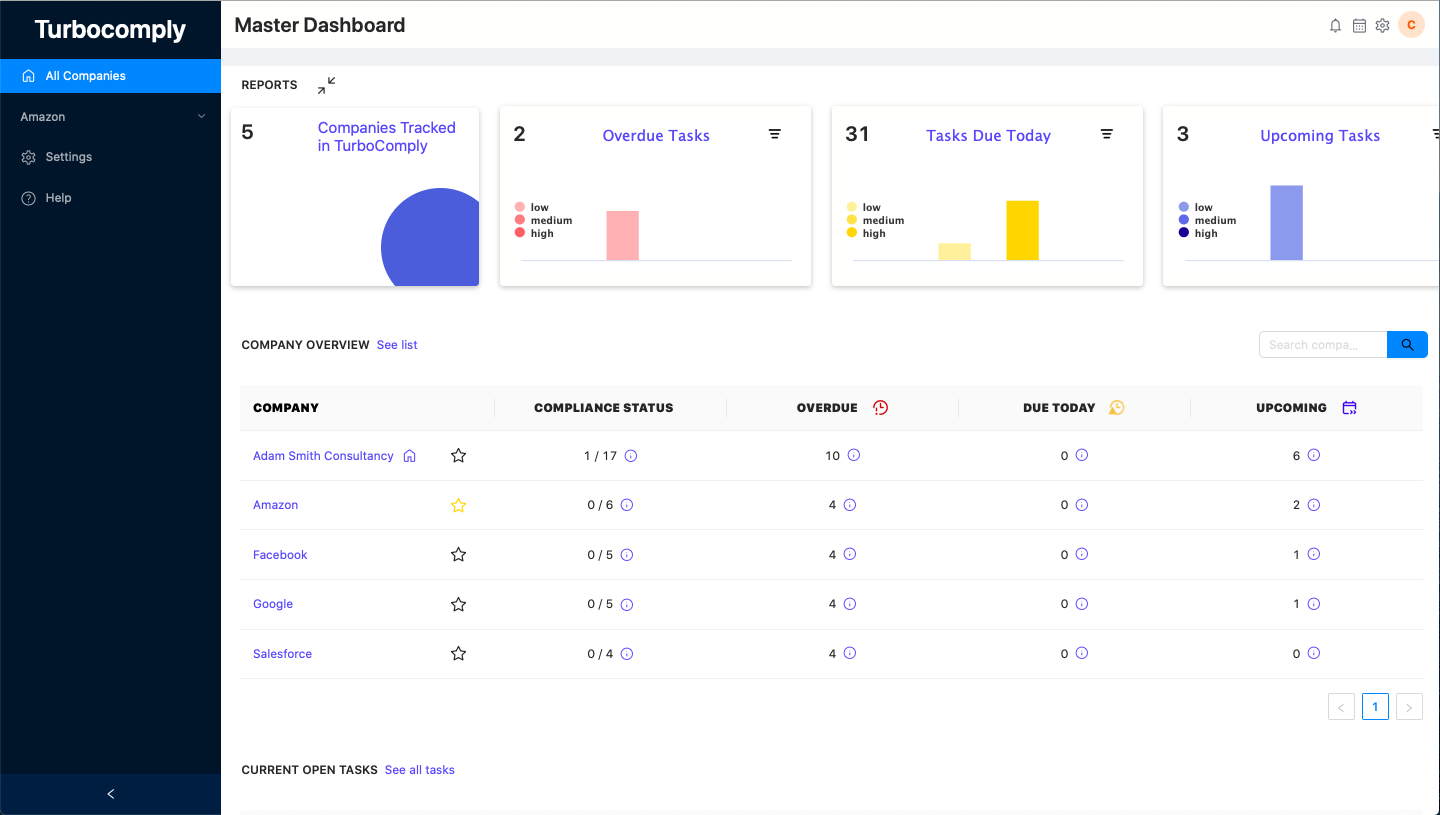
Task: Click the pink bar in Overdue Tasks chart
Action: tap(622, 236)
